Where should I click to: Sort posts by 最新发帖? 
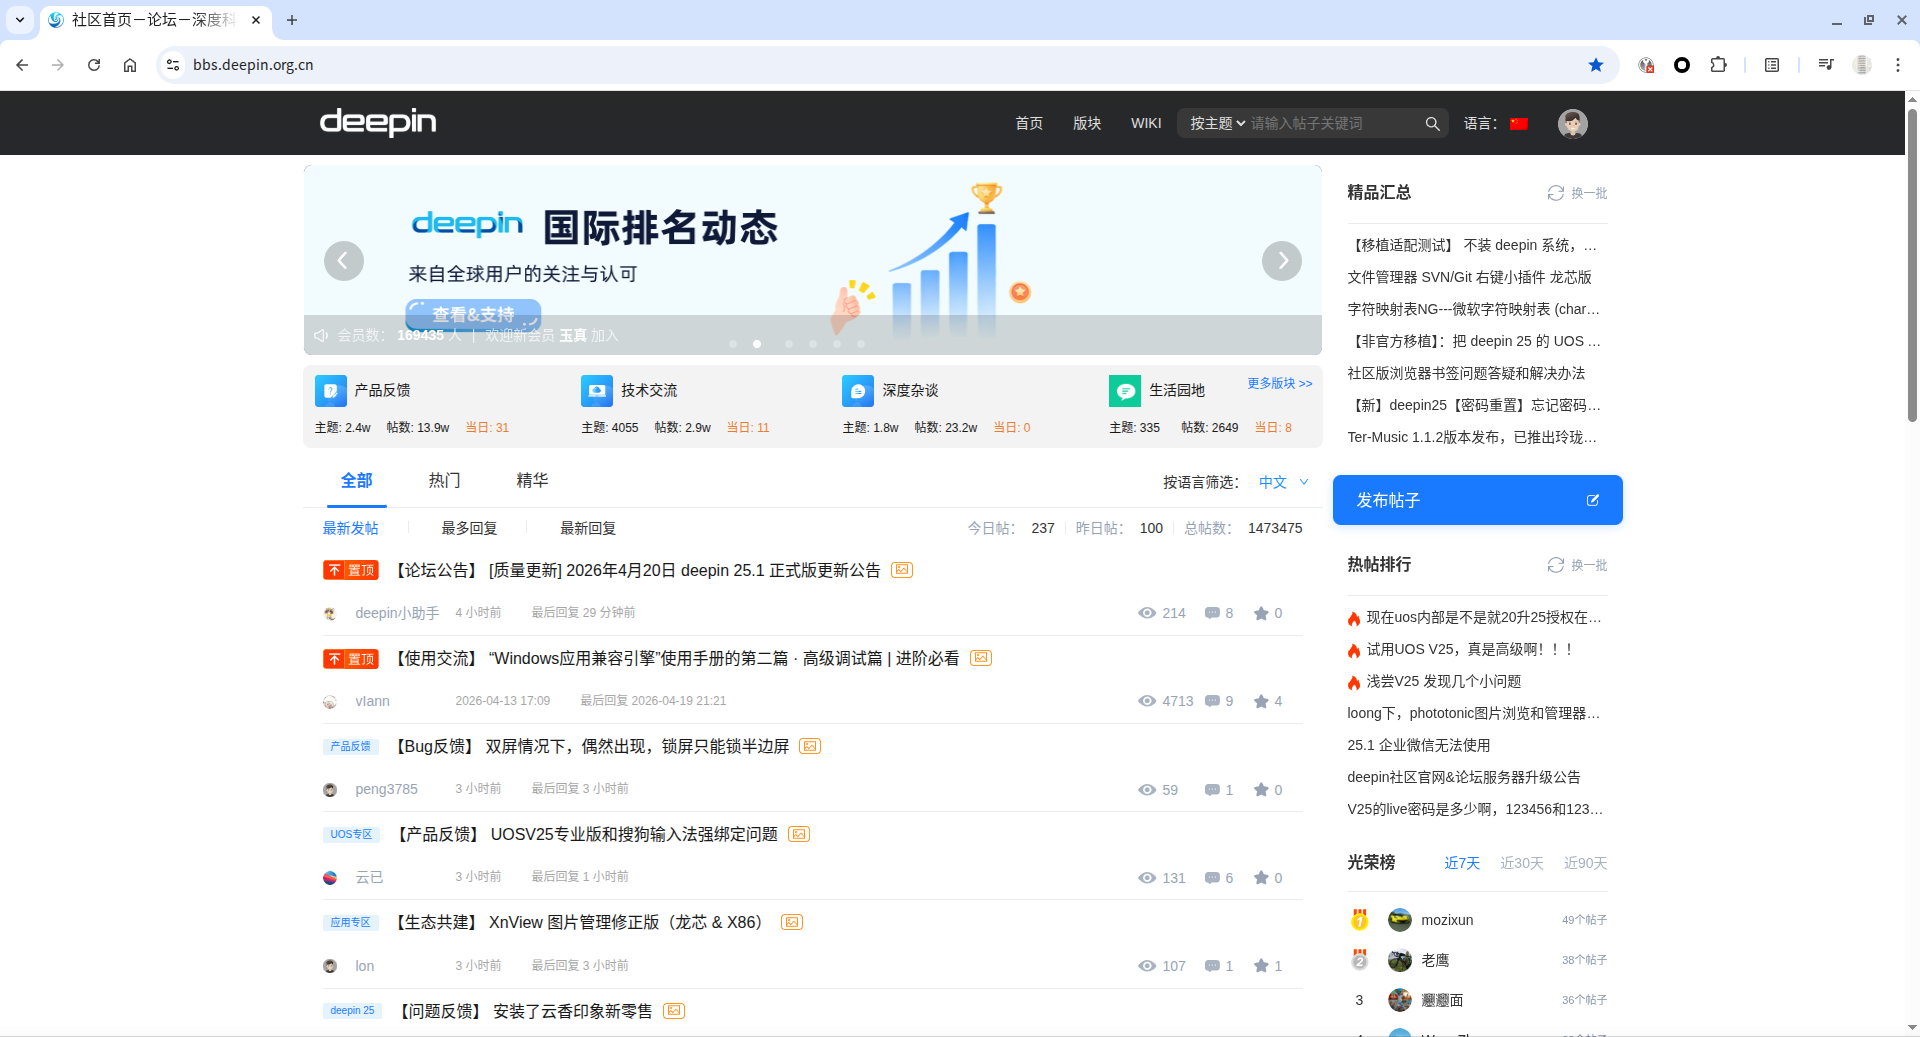[x=350, y=528]
